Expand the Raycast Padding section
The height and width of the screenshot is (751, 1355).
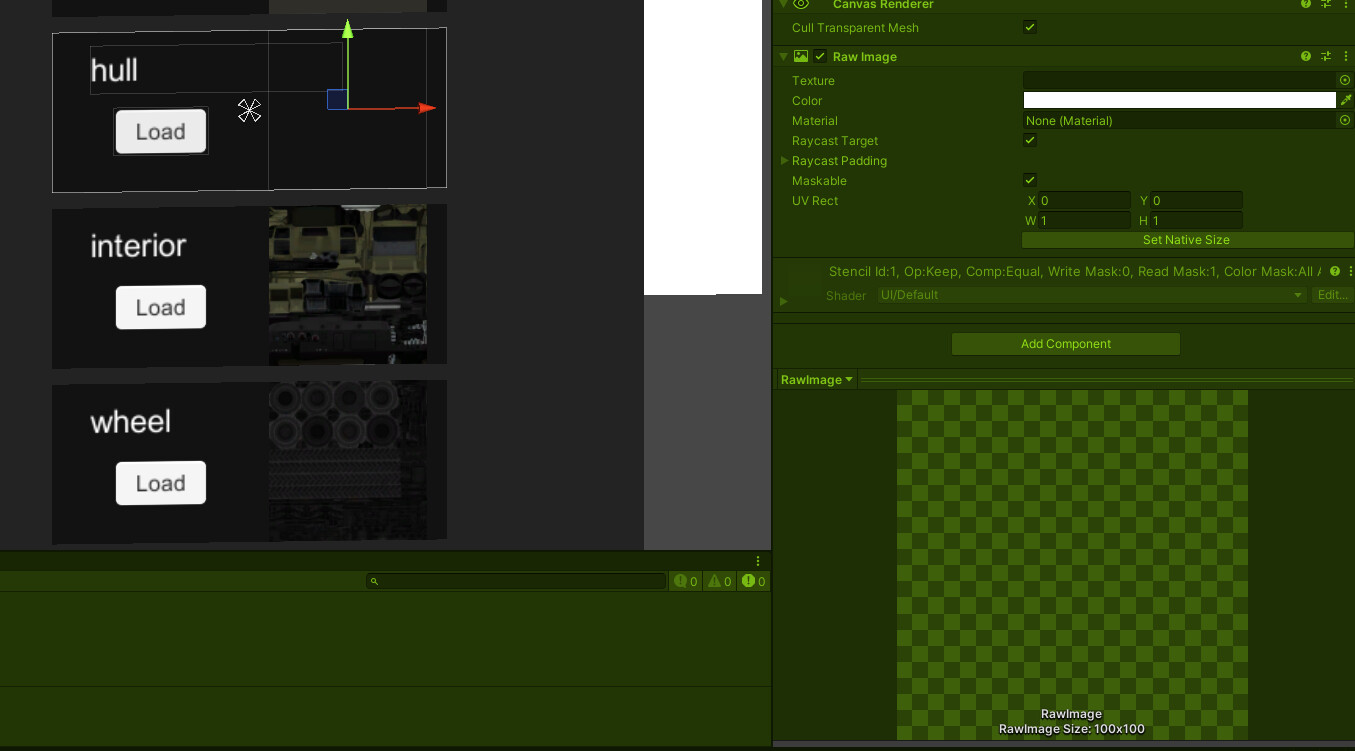point(784,160)
